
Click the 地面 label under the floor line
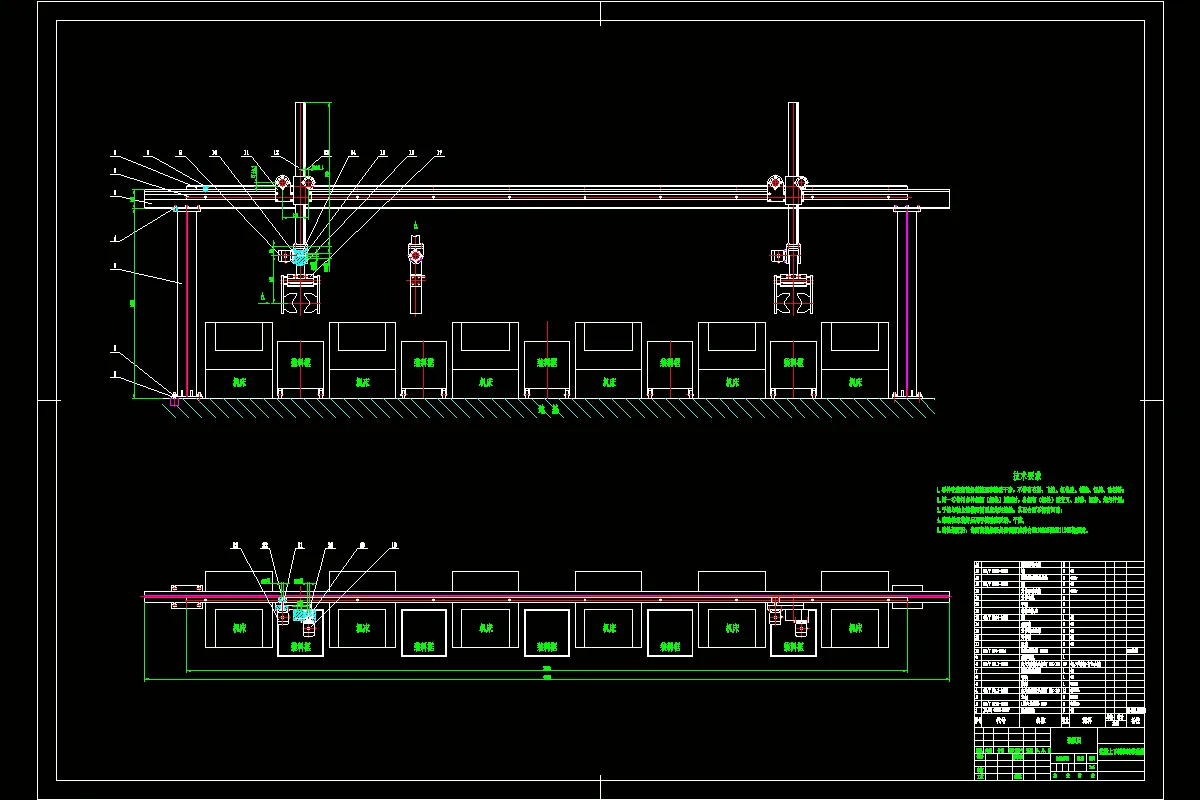tap(547, 409)
